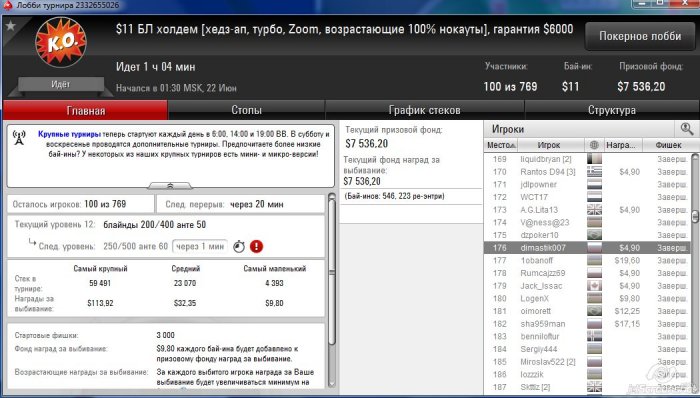The image size is (700, 398).
Task: Click the 'через 1 мин' field
Action: (x=200, y=246)
